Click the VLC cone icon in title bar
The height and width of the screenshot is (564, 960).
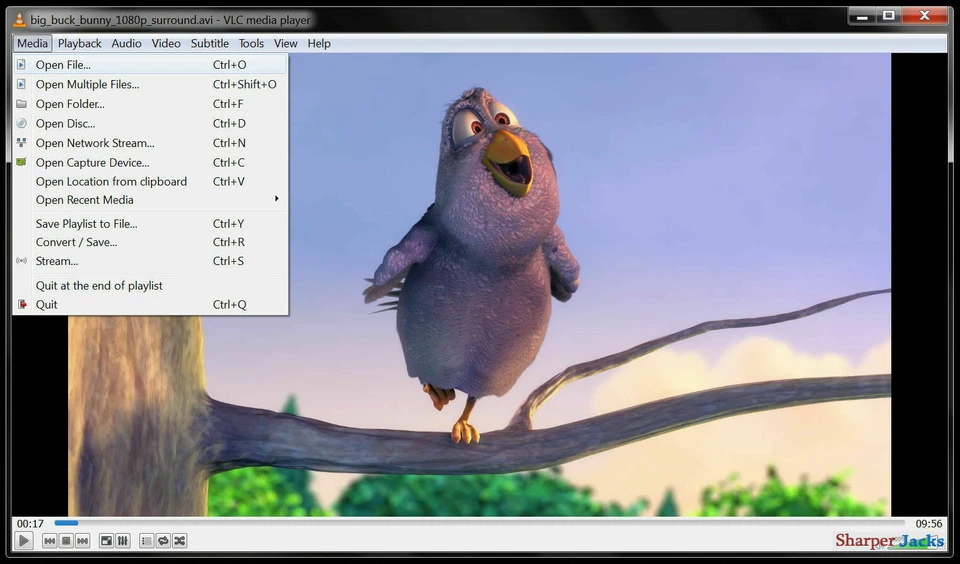tap(20, 20)
